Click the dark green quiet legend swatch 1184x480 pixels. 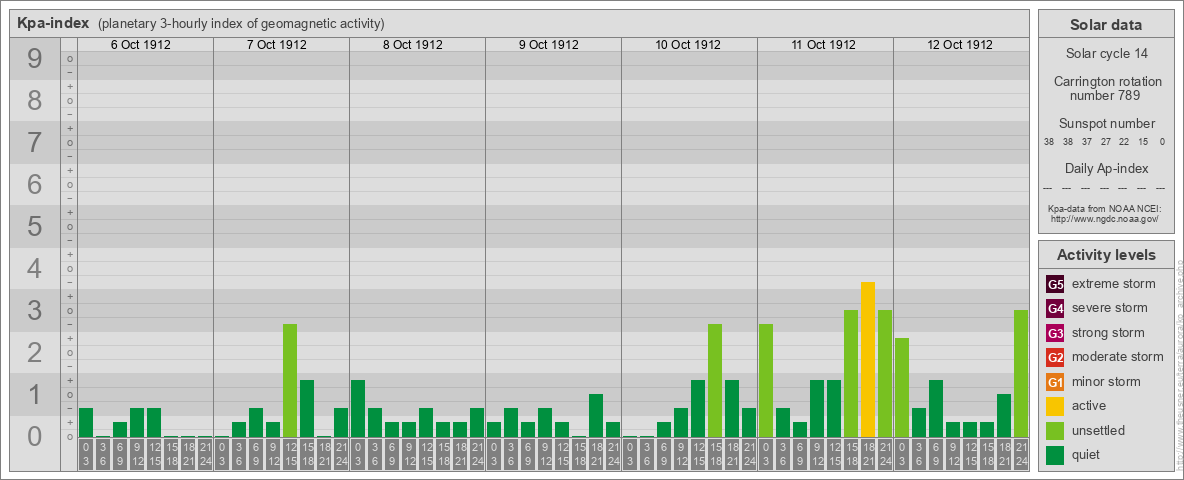tap(1056, 455)
